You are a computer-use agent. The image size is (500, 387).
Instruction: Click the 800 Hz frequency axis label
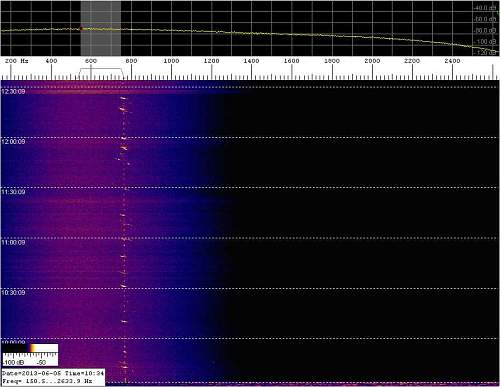[x=131, y=61]
